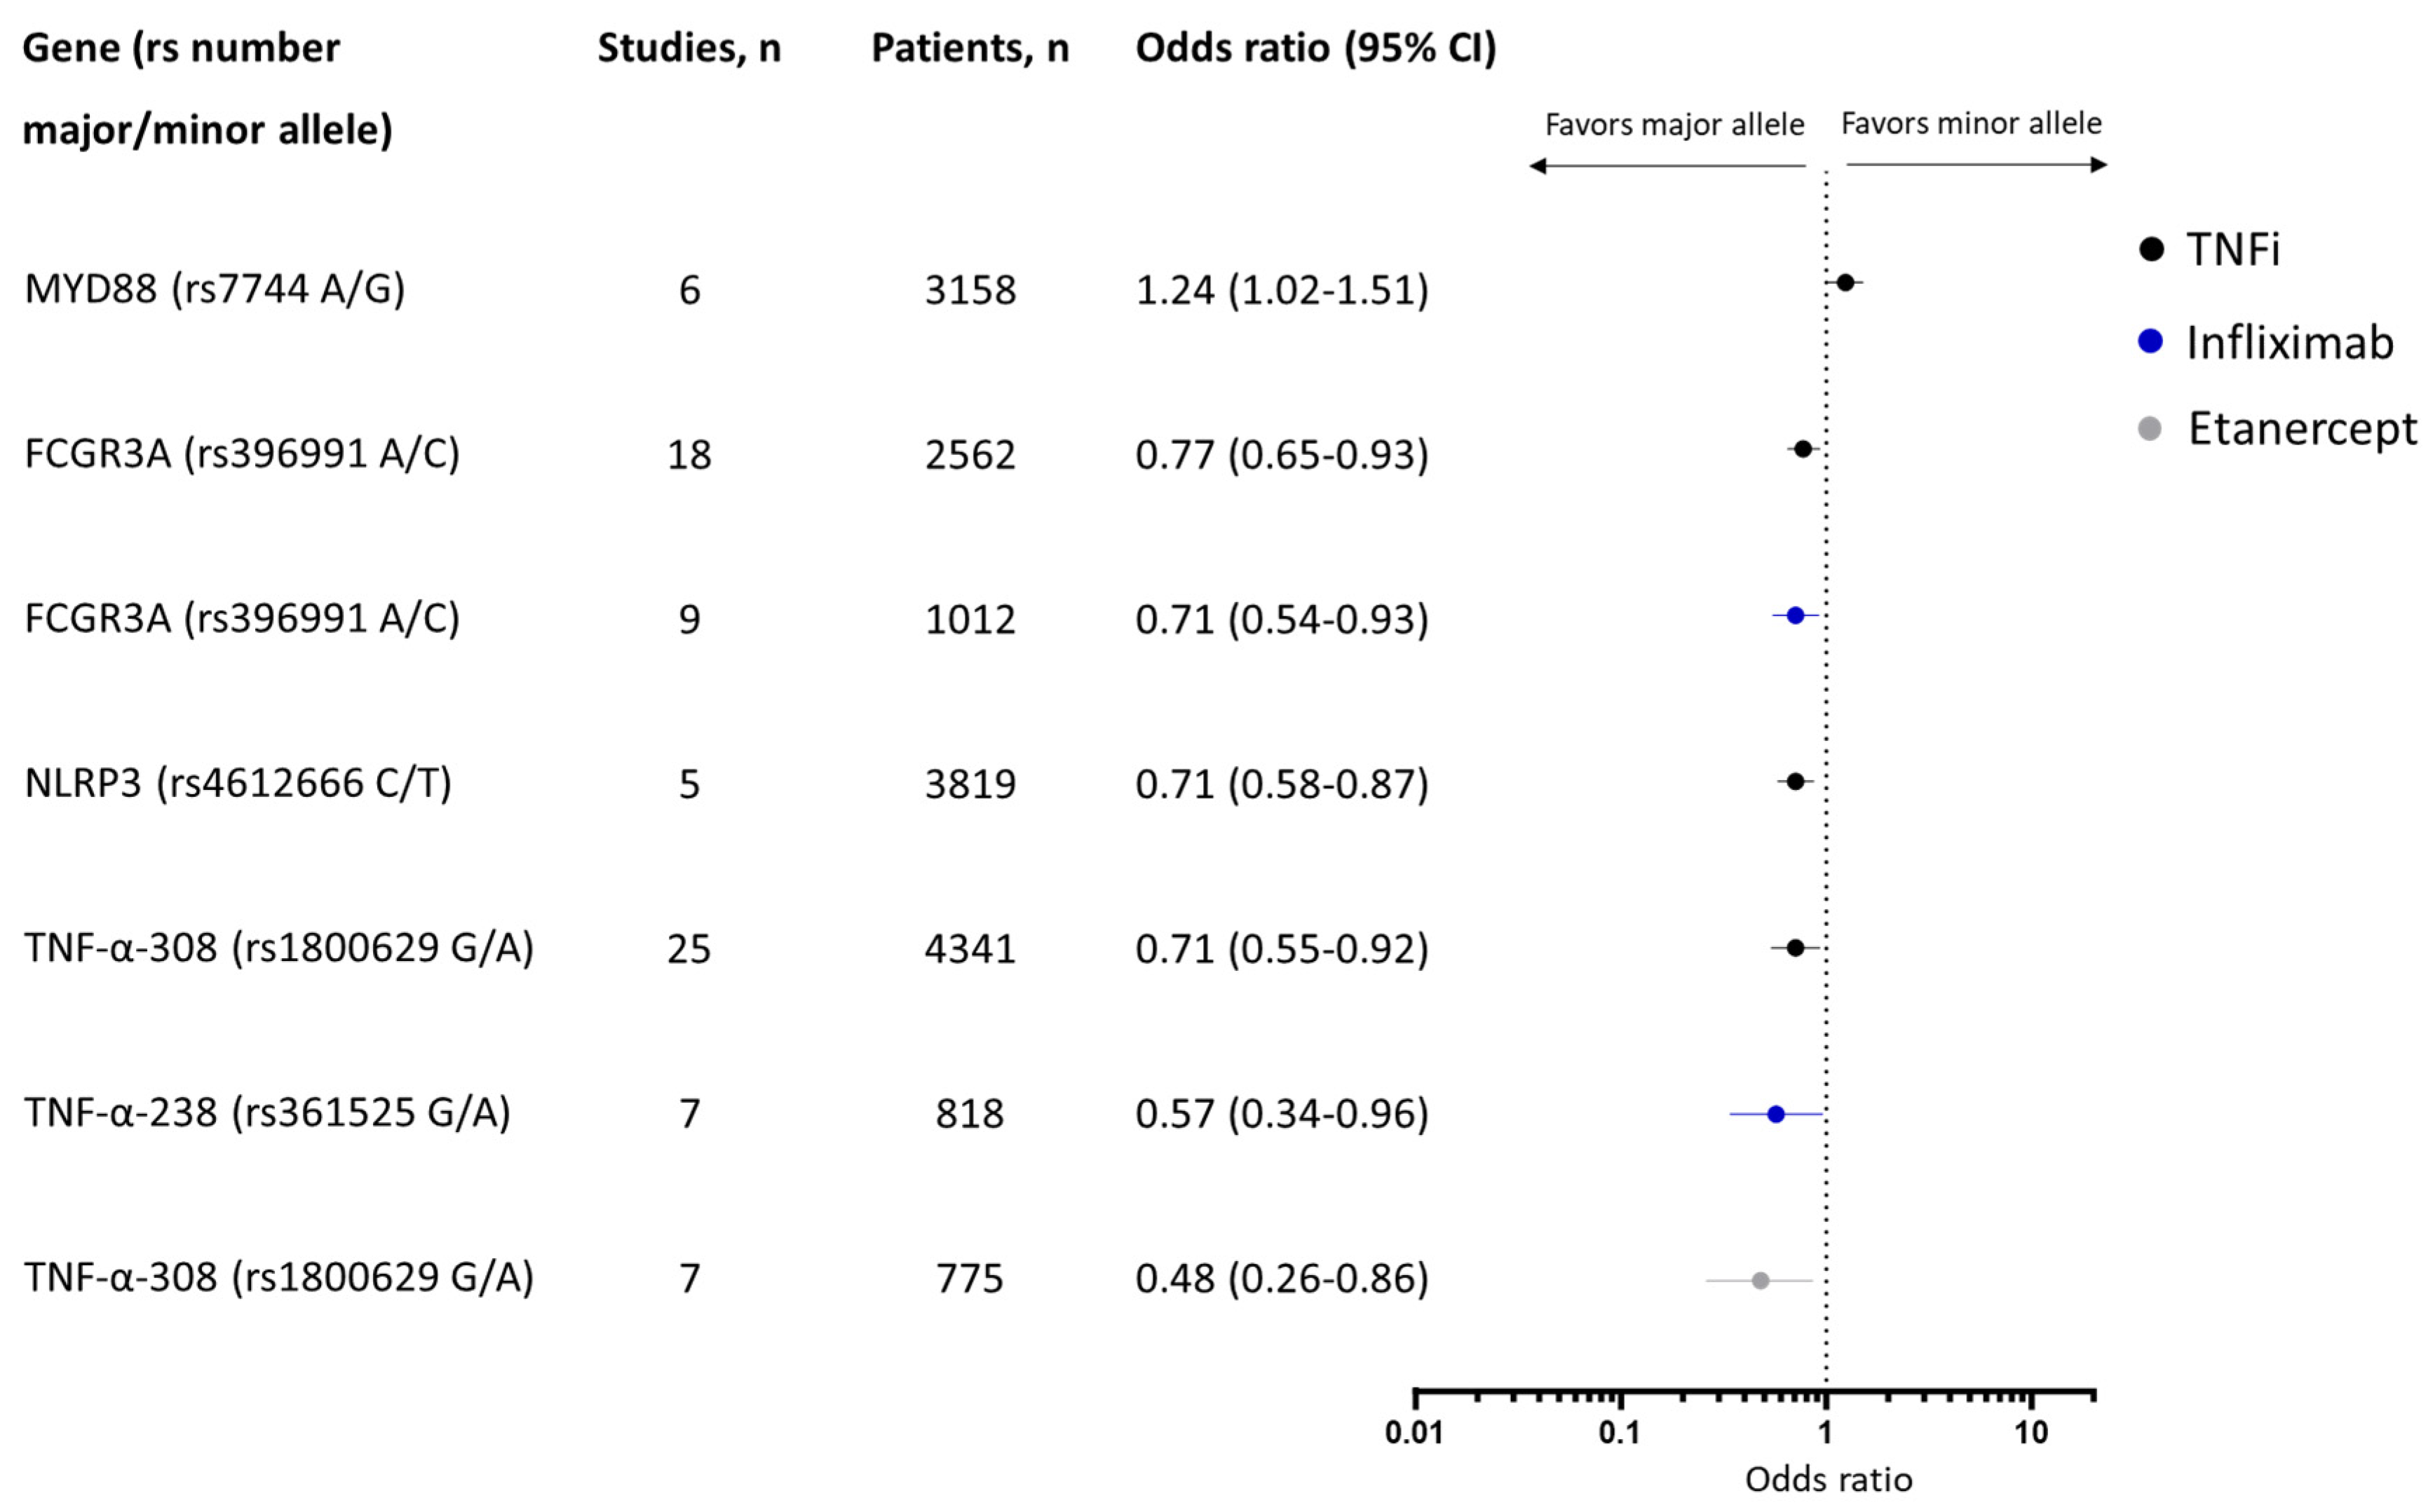The width and height of the screenshot is (2433, 1512).
Task: Click the blue data point for TNF-α-238
Action: 1776,1114
